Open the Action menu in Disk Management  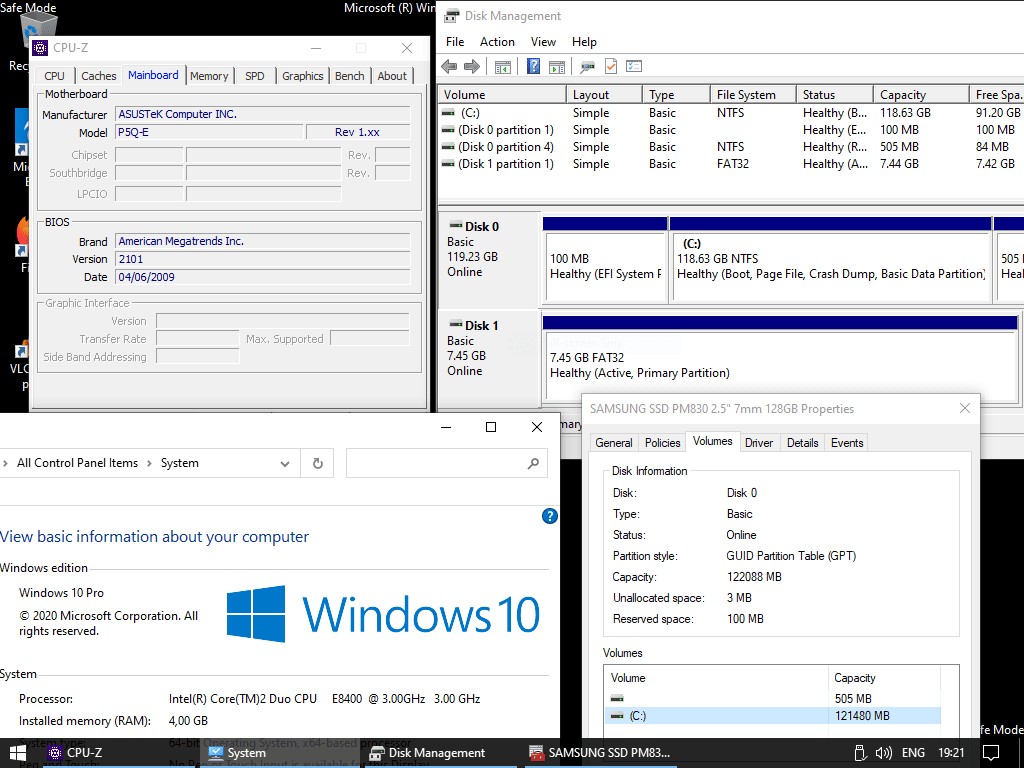click(497, 42)
